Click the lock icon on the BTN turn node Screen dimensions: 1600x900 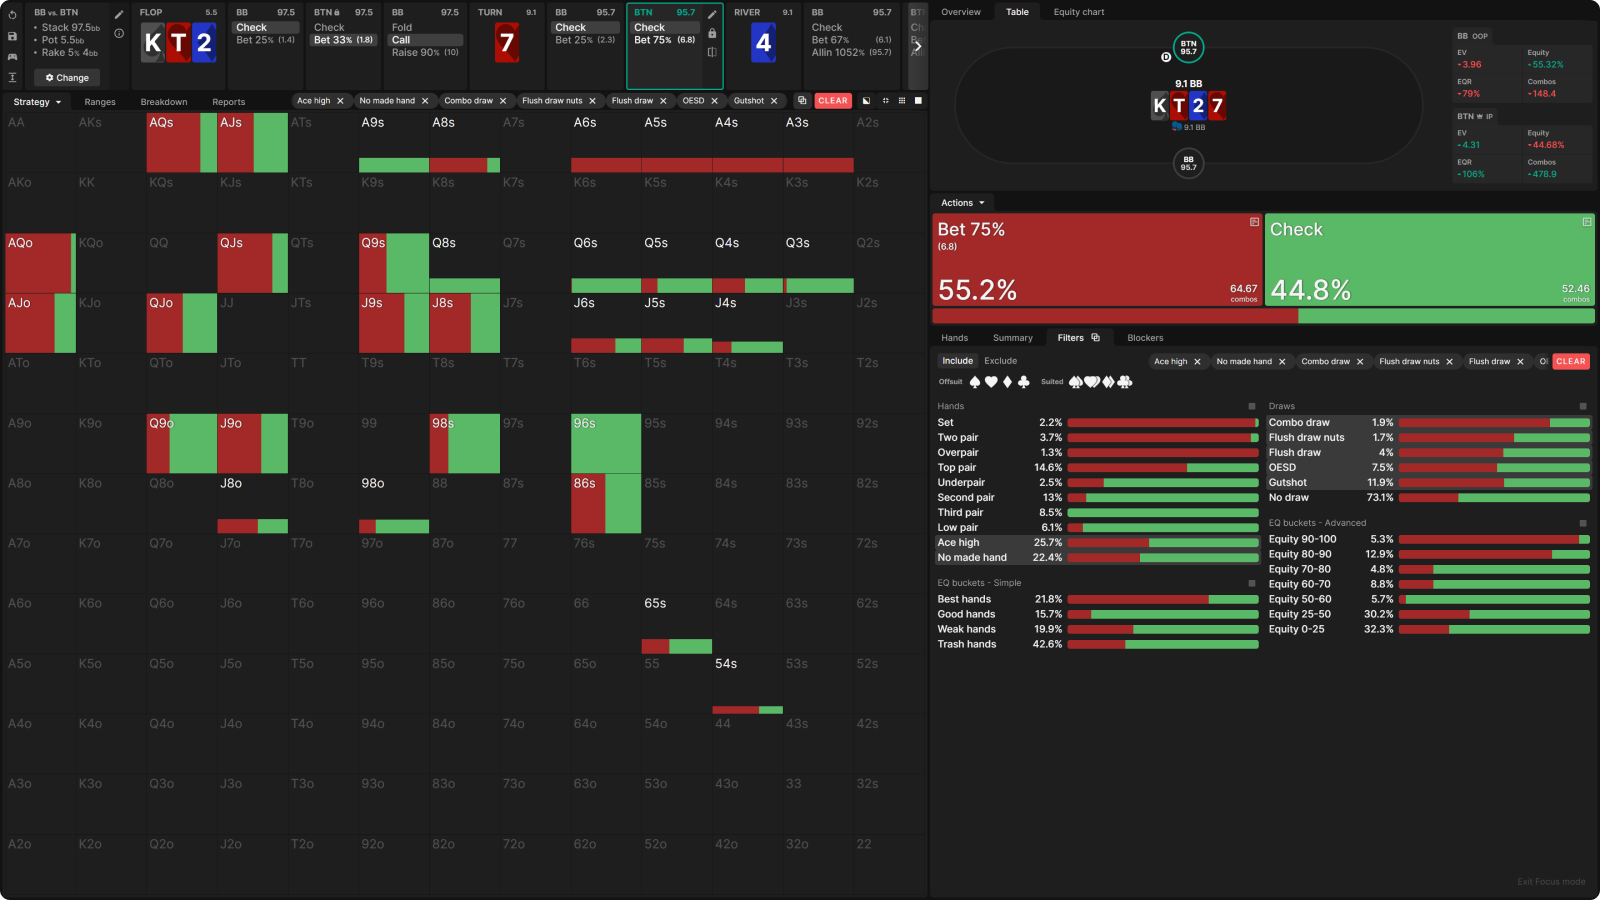[712, 33]
